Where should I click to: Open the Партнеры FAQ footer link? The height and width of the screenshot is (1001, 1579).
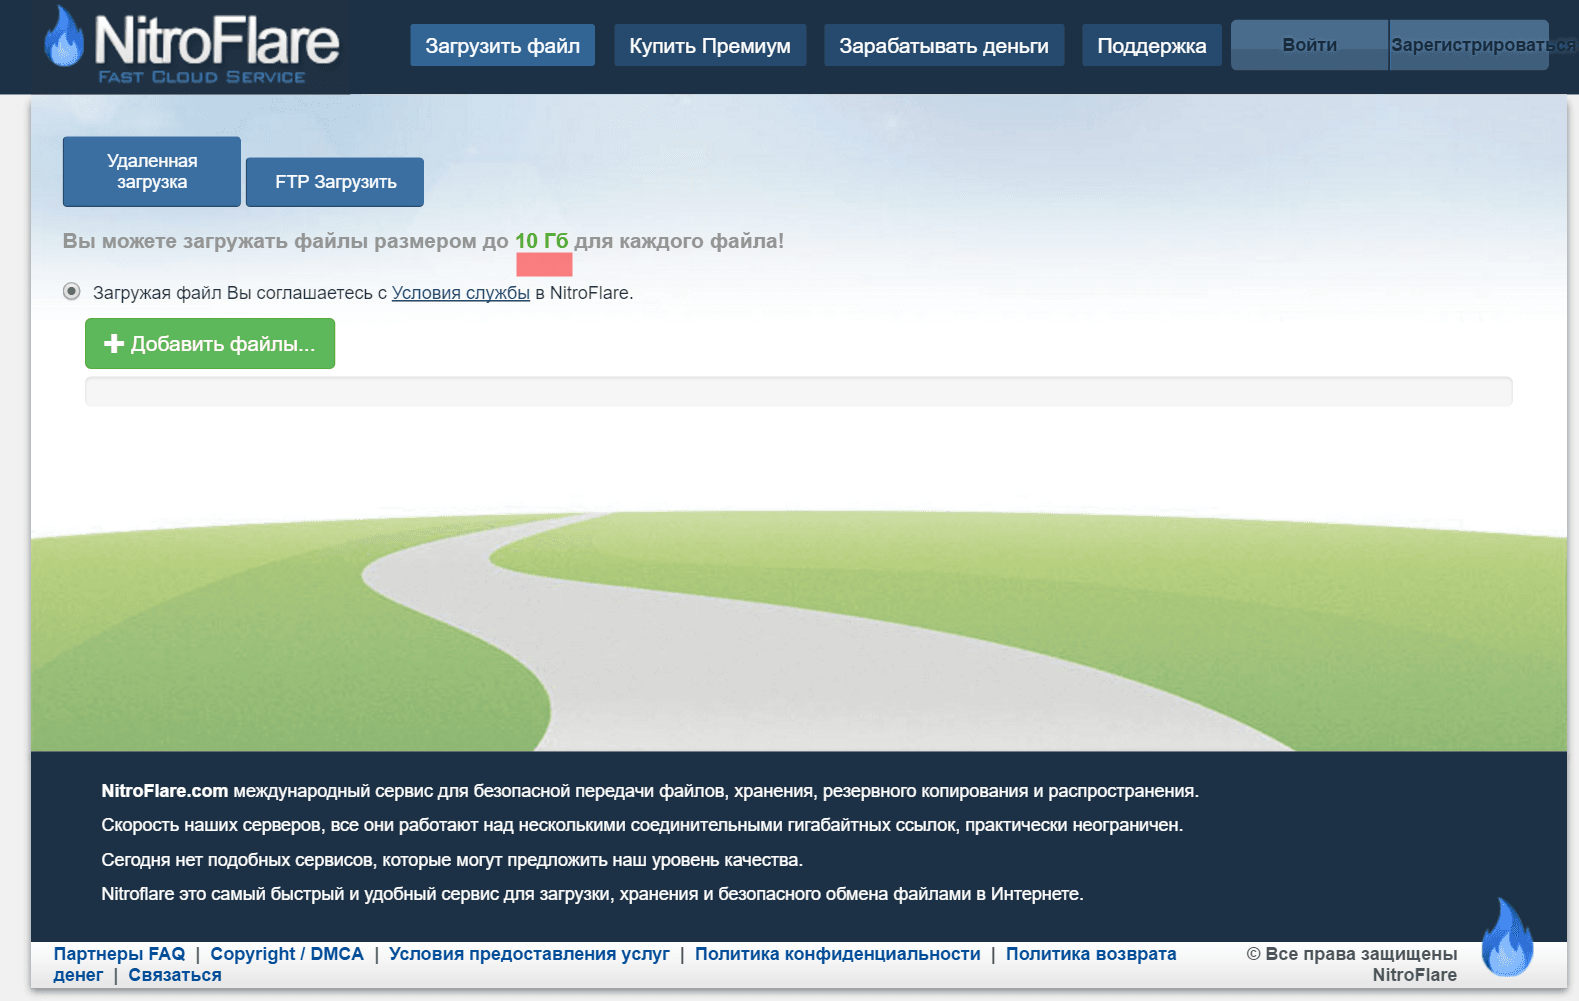point(119,954)
